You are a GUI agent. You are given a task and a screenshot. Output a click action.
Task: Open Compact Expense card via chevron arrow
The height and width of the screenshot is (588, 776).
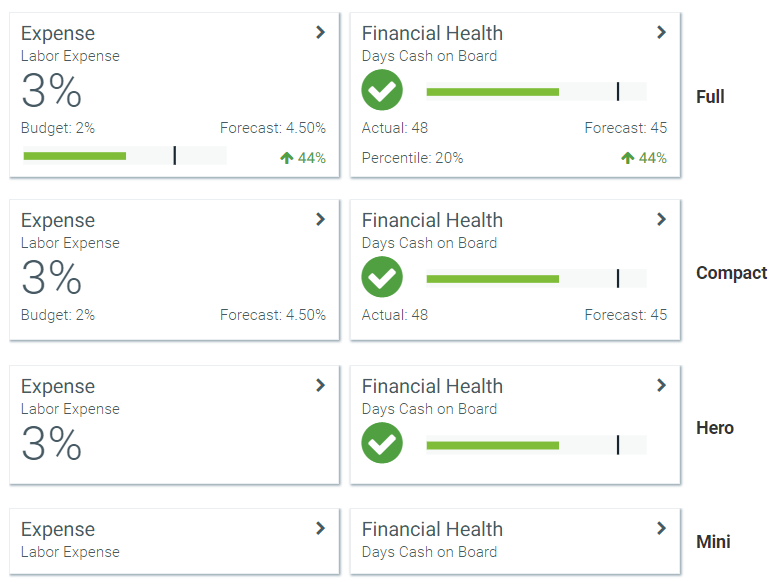[320, 219]
